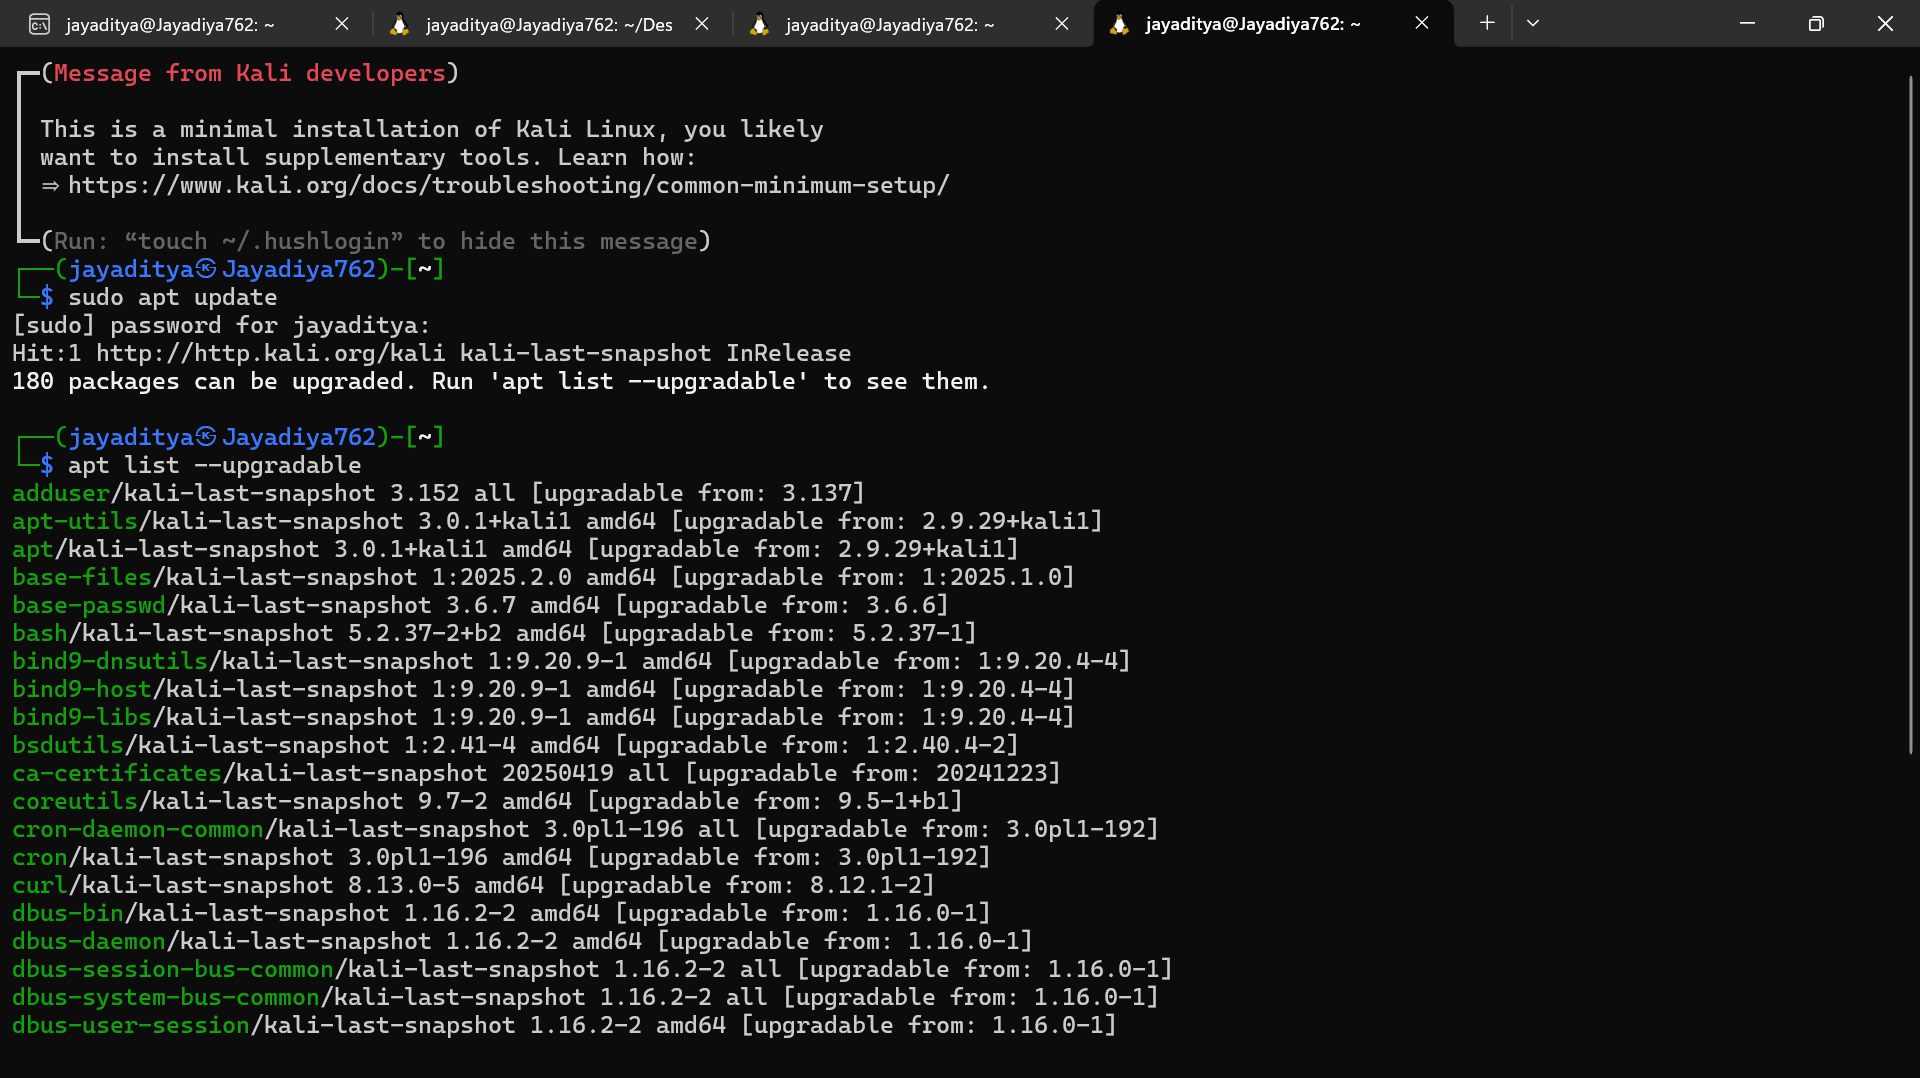Click the '180 packages can be upgraded' line

coord(500,382)
